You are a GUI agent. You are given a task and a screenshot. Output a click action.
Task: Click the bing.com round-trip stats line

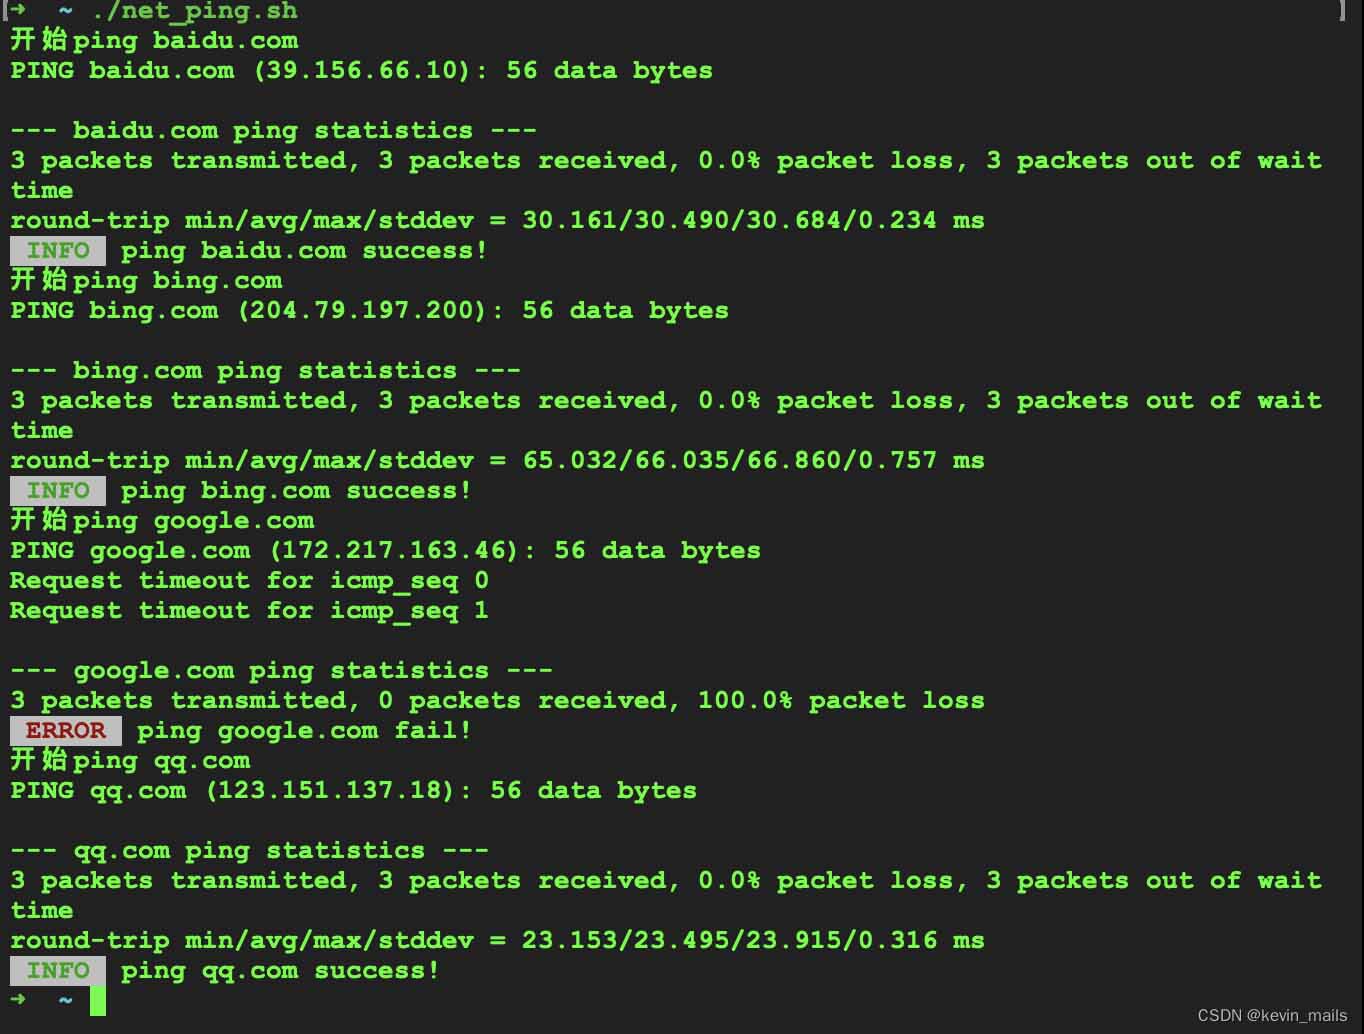click(497, 460)
